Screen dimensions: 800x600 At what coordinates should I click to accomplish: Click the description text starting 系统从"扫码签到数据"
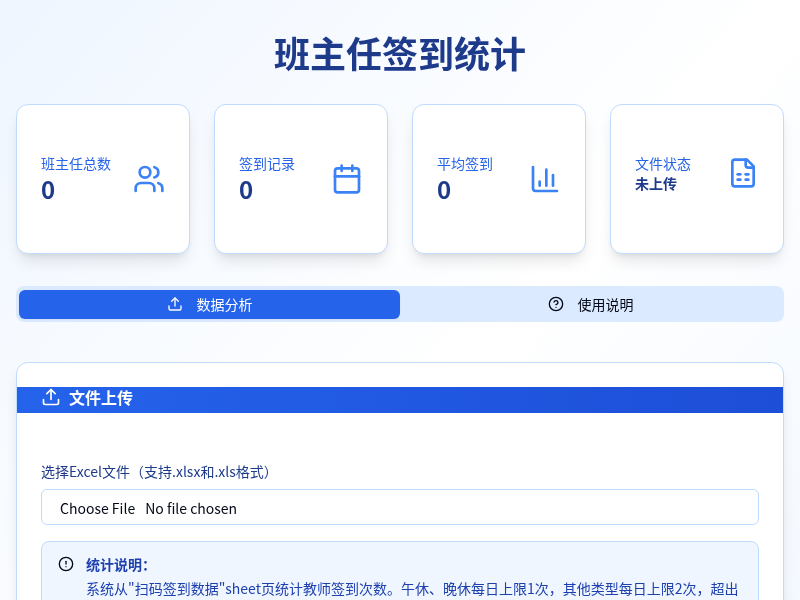click(x=412, y=589)
